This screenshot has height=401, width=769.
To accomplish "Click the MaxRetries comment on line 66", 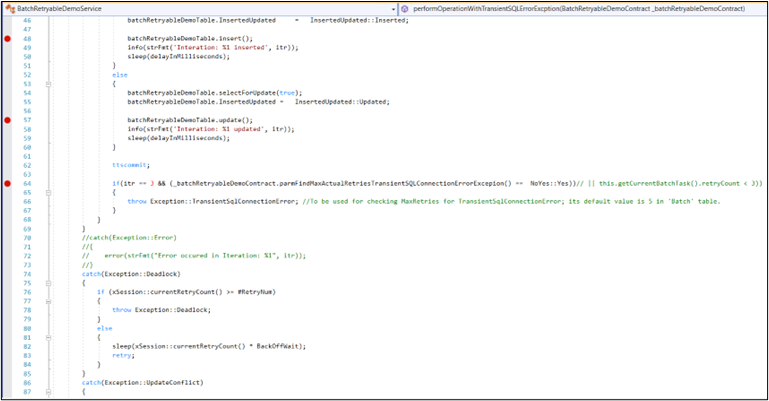I will pos(511,201).
